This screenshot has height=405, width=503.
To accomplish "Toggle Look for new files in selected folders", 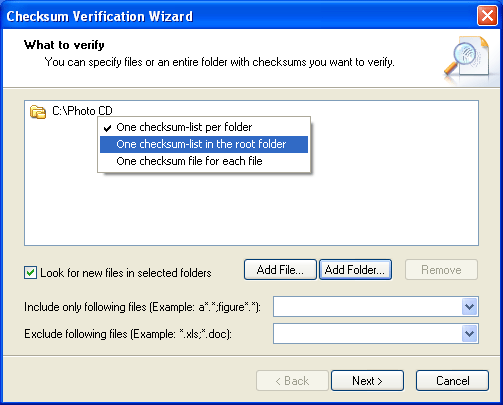I will [30, 272].
